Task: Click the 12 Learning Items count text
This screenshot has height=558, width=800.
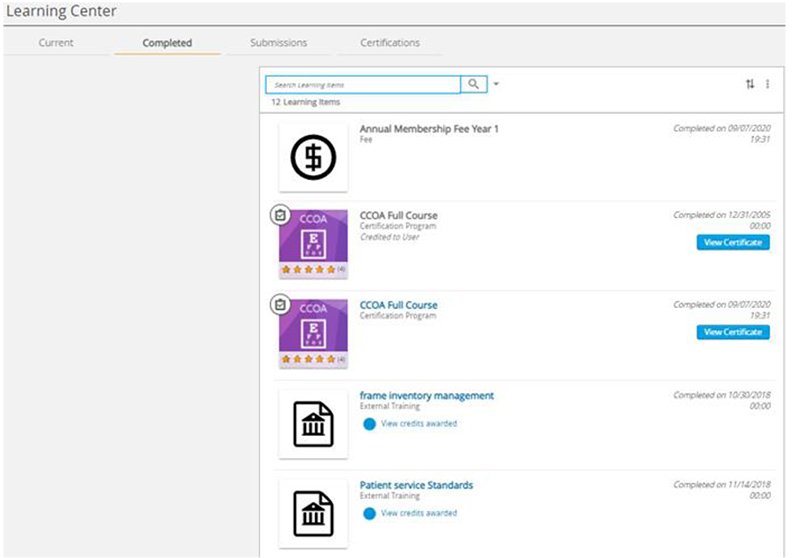Action: pyautogui.click(x=306, y=102)
